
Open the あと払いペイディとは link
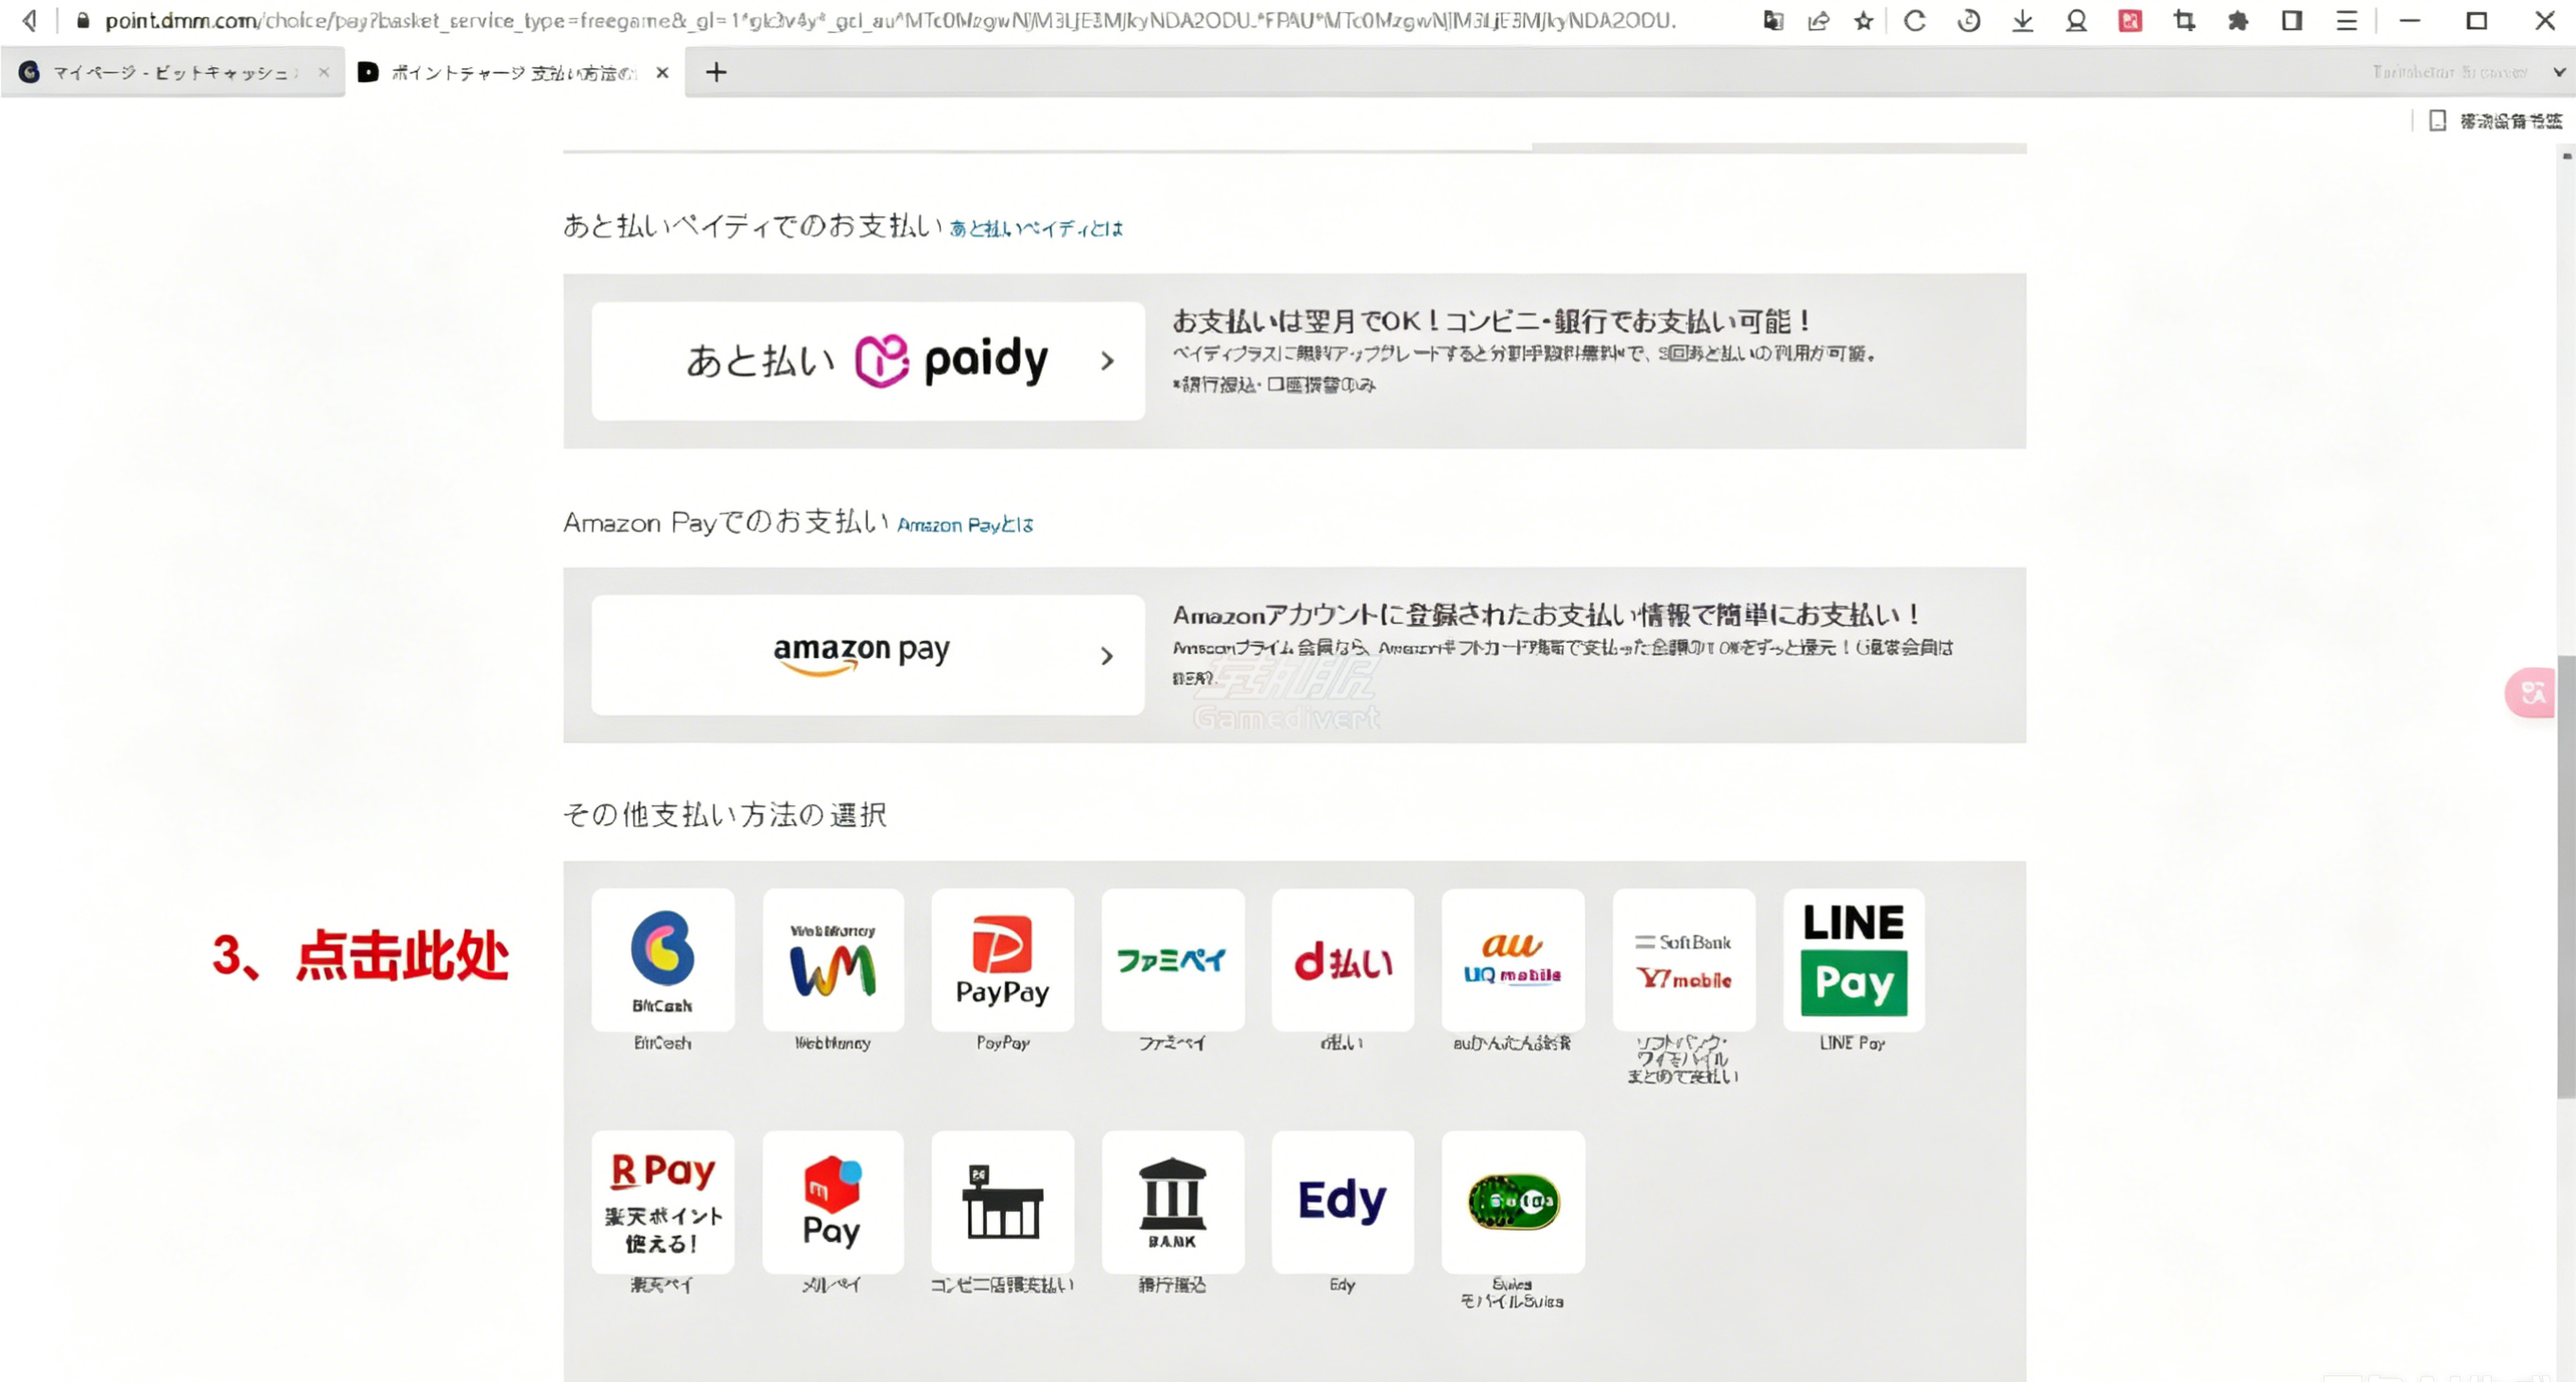coord(1036,229)
